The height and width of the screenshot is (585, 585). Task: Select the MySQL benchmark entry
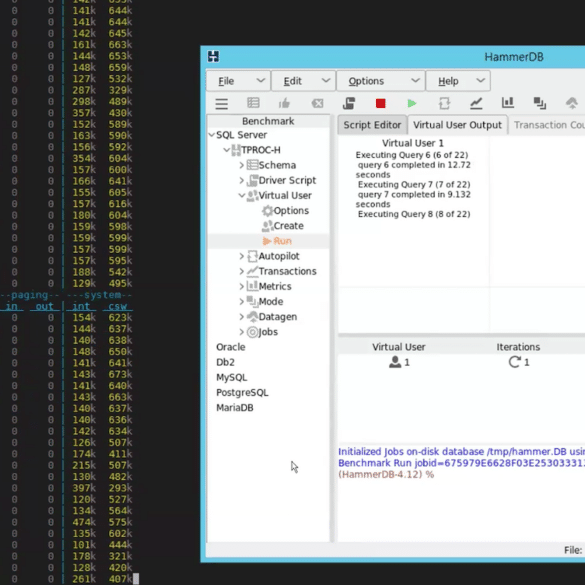(x=231, y=378)
